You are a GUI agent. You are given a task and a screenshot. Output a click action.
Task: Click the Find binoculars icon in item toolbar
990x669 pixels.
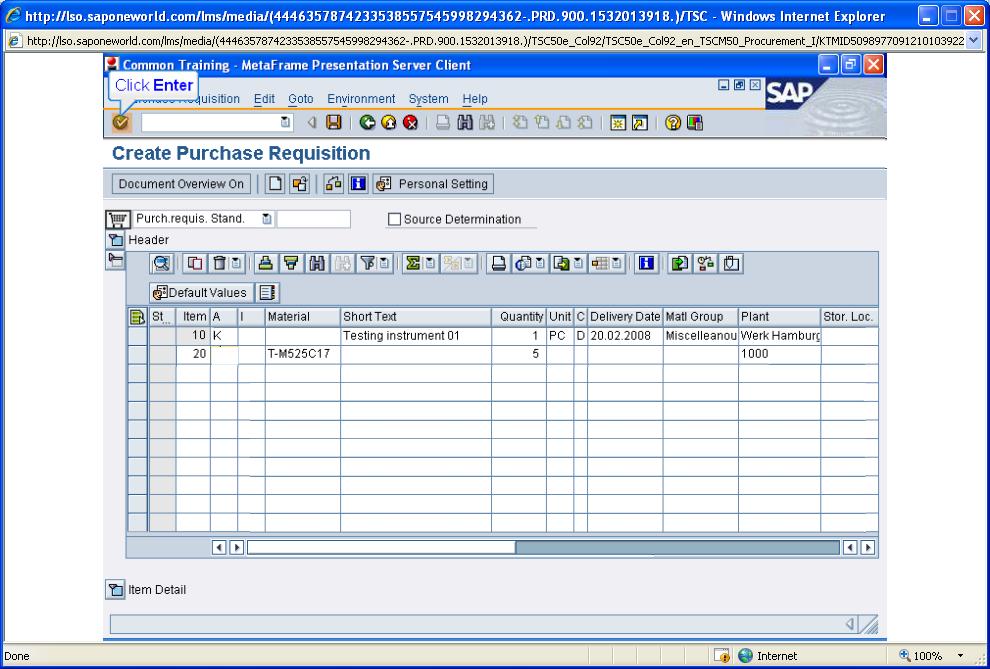[317, 263]
